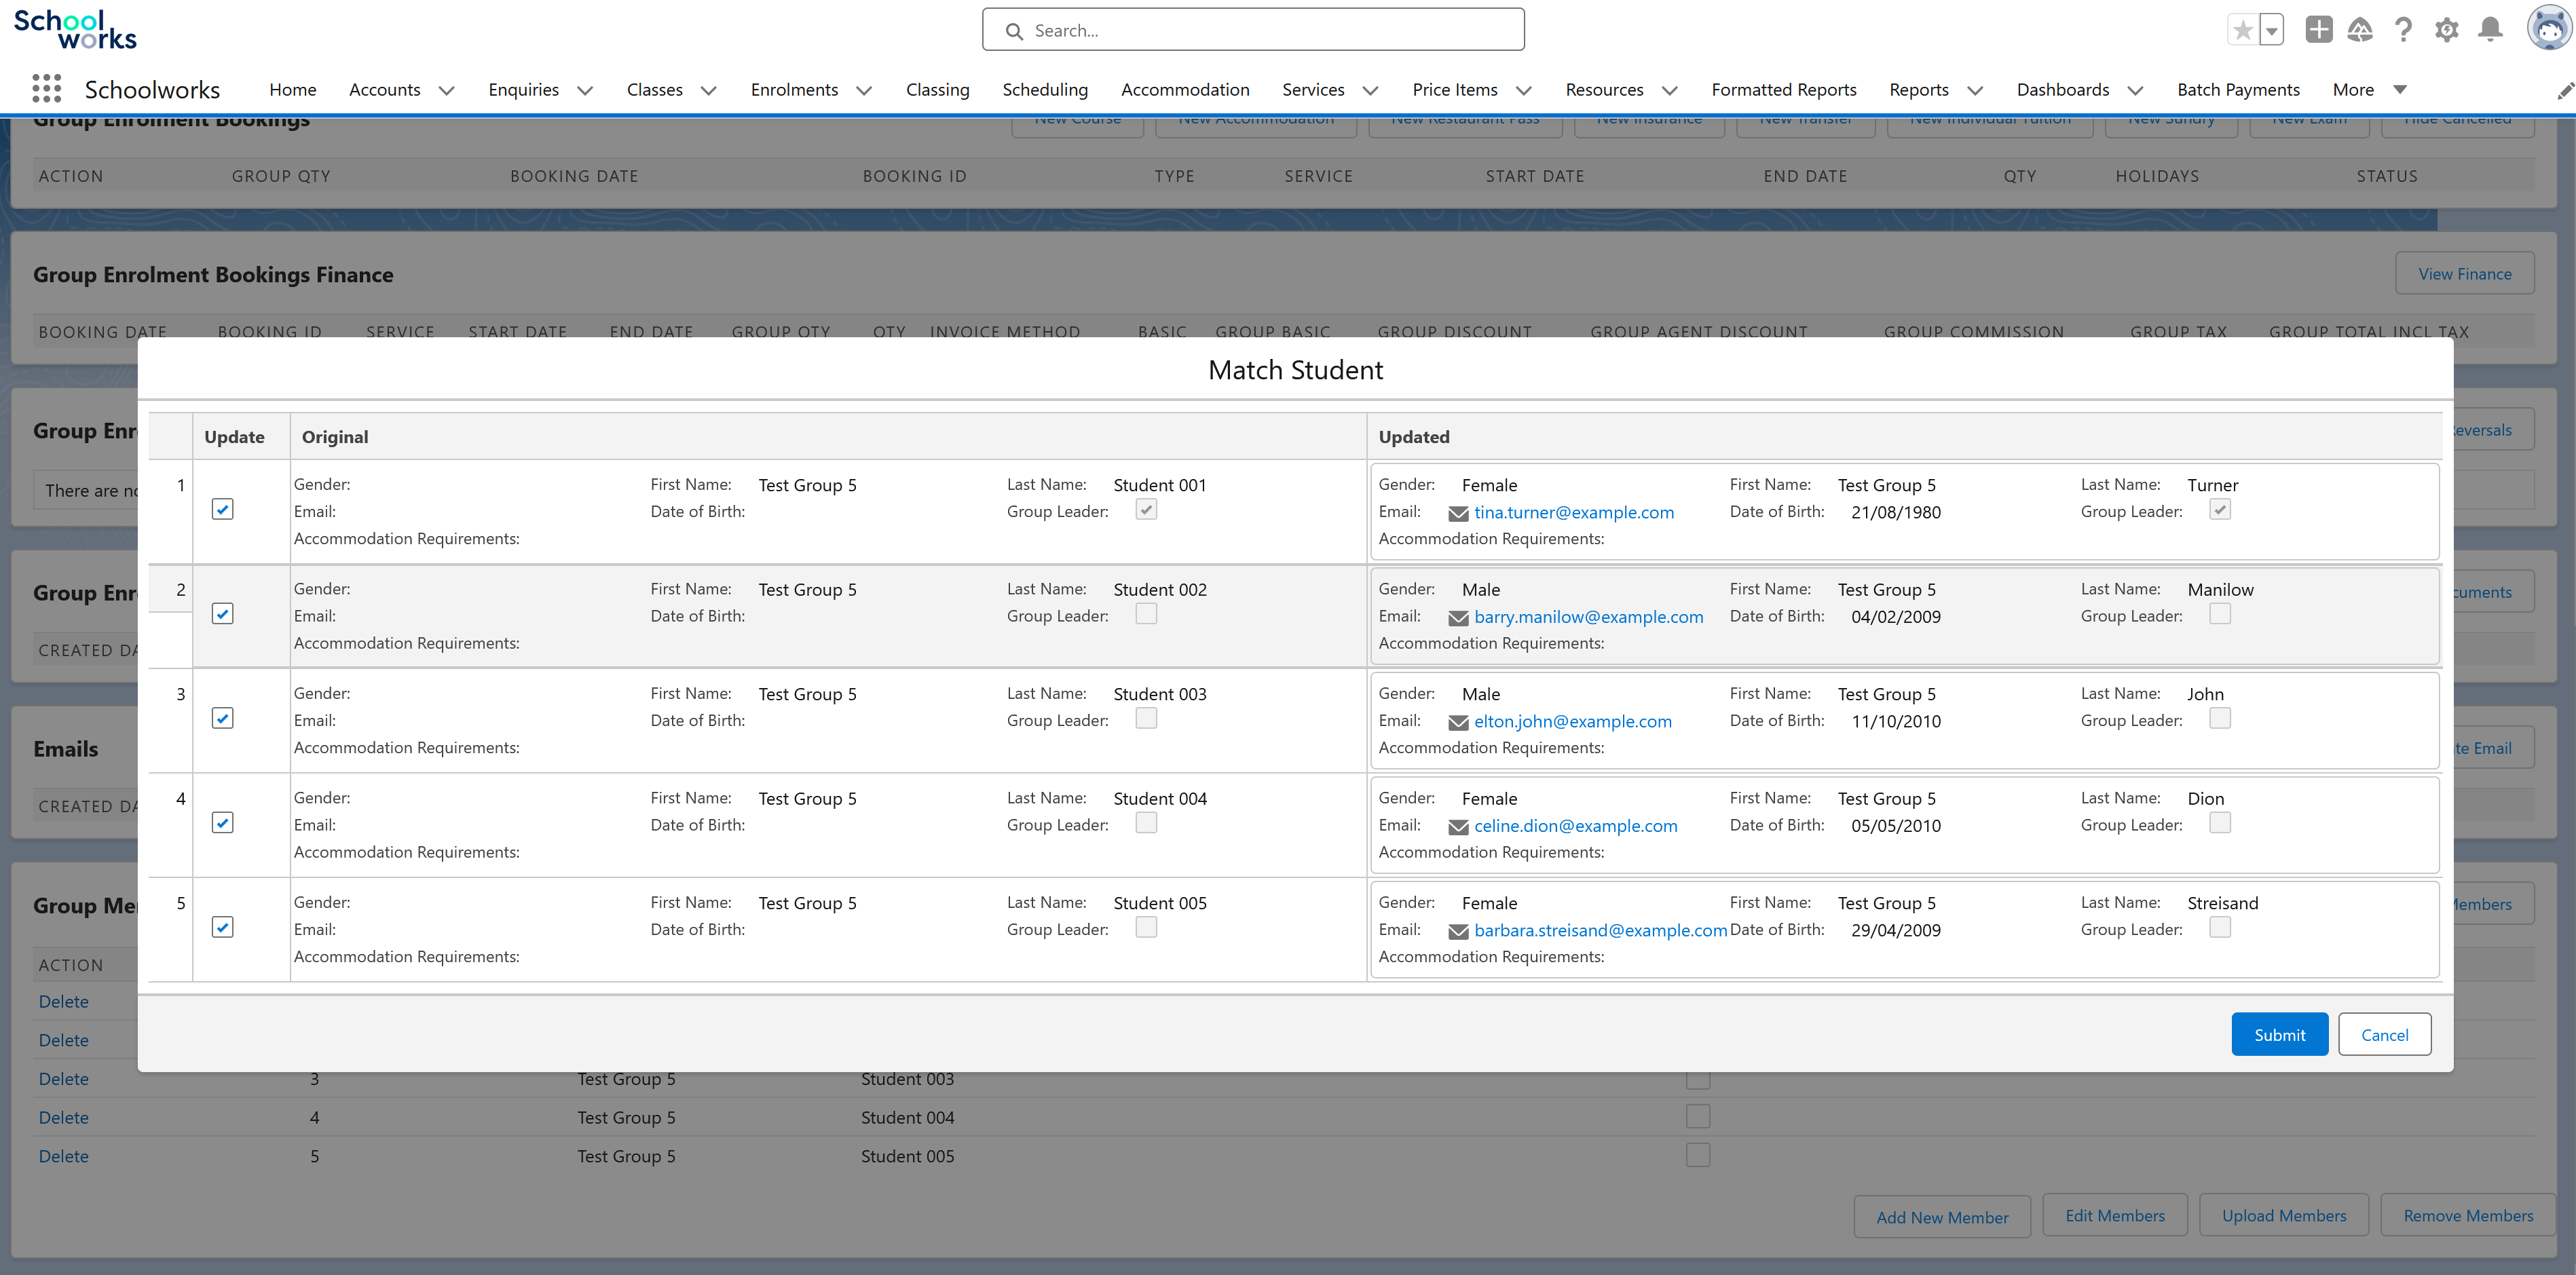This screenshot has height=1275, width=2576.
Task: Expand the Services menu chevron
Action: 1371,91
